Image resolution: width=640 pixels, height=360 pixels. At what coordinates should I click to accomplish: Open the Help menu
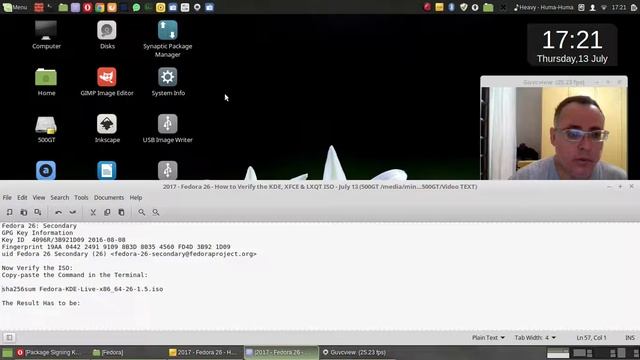coord(136,198)
